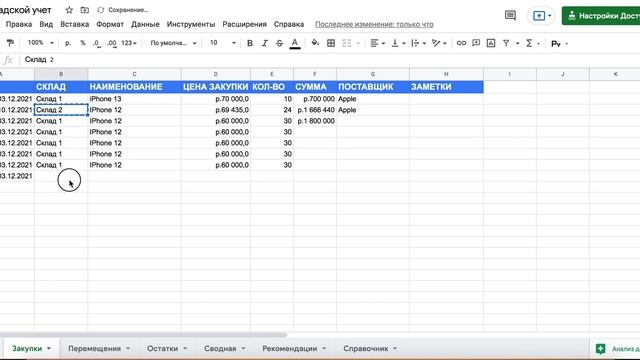Apply percent format icon
Image resolution: width=640 pixels, height=360 pixels.
[83, 43]
